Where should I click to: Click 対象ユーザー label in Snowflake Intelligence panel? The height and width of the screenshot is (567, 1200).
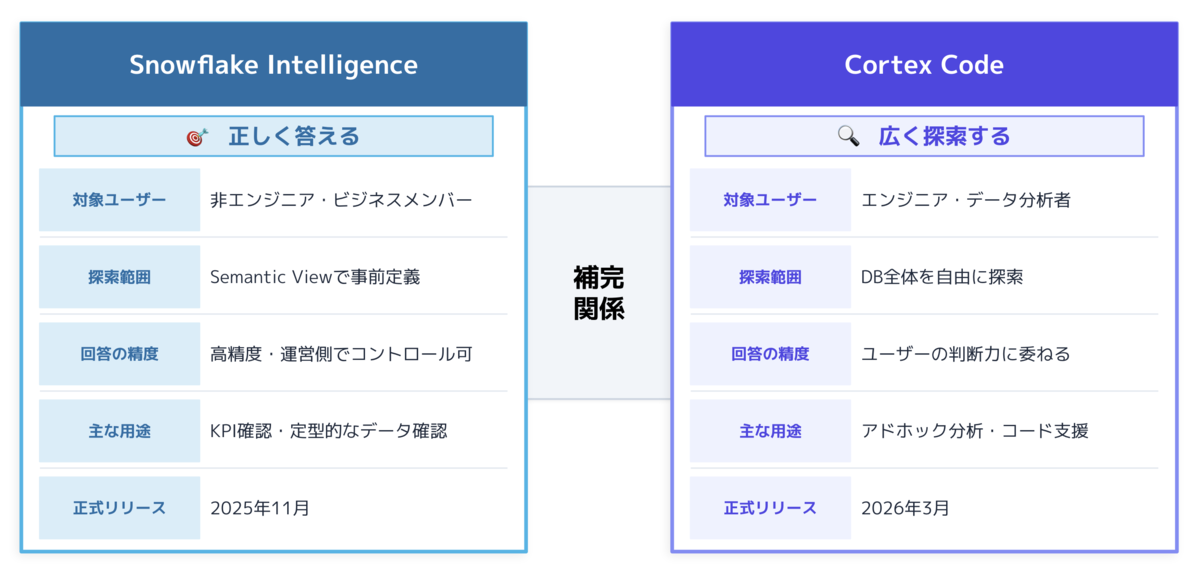pyautogui.click(x=119, y=200)
